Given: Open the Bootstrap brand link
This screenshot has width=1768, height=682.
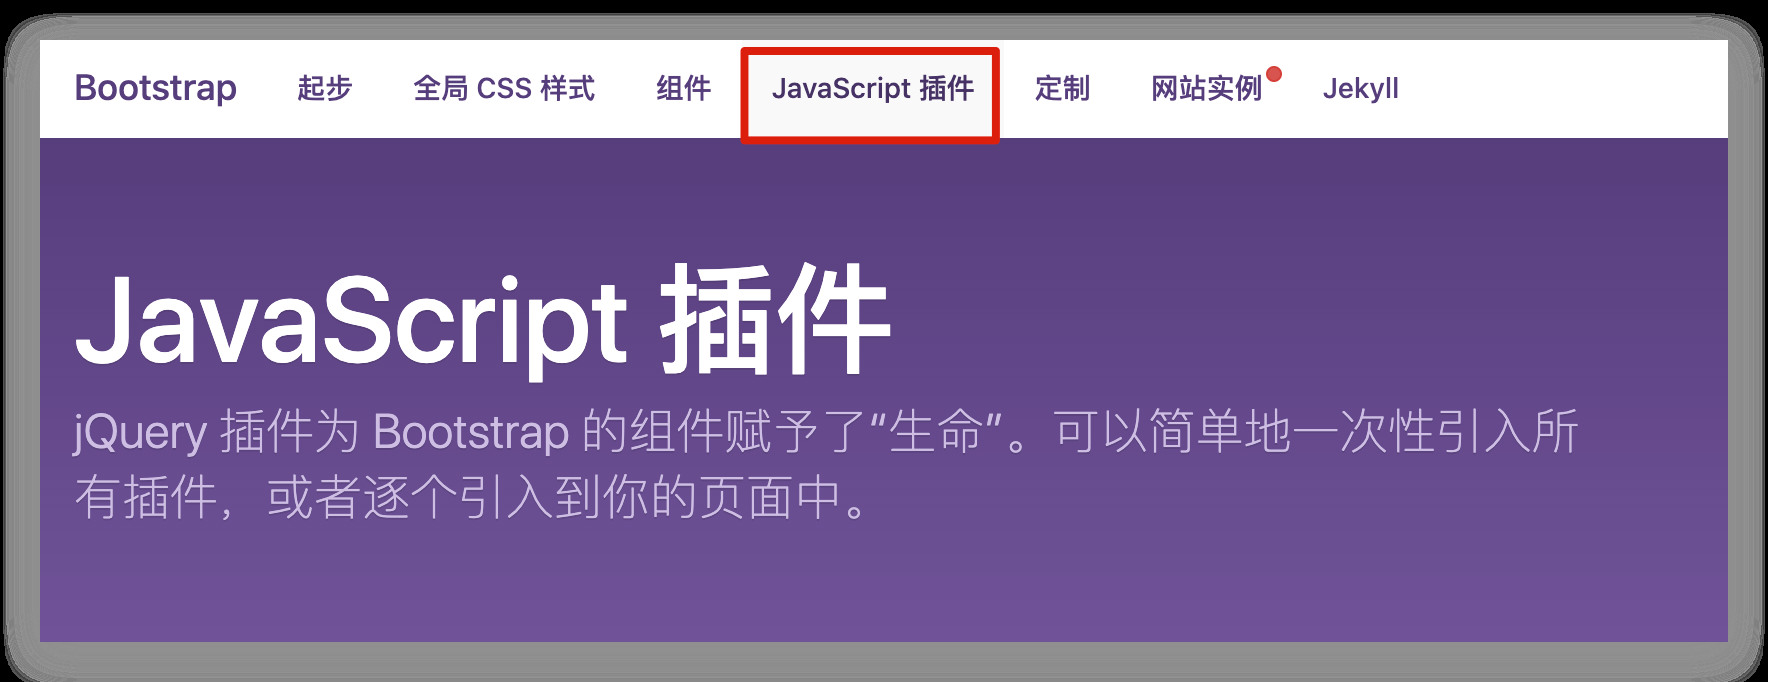Looking at the screenshot, I should [x=156, y=89].
